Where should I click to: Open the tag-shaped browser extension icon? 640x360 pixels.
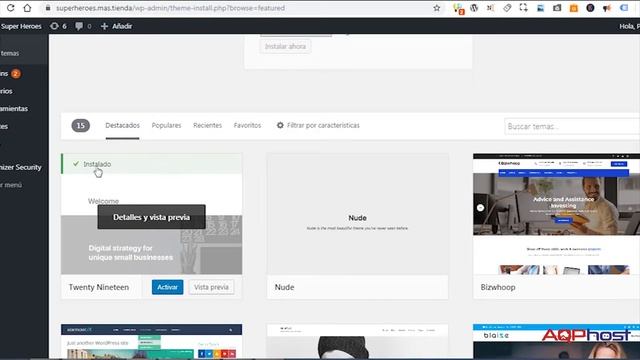(507, 8)
